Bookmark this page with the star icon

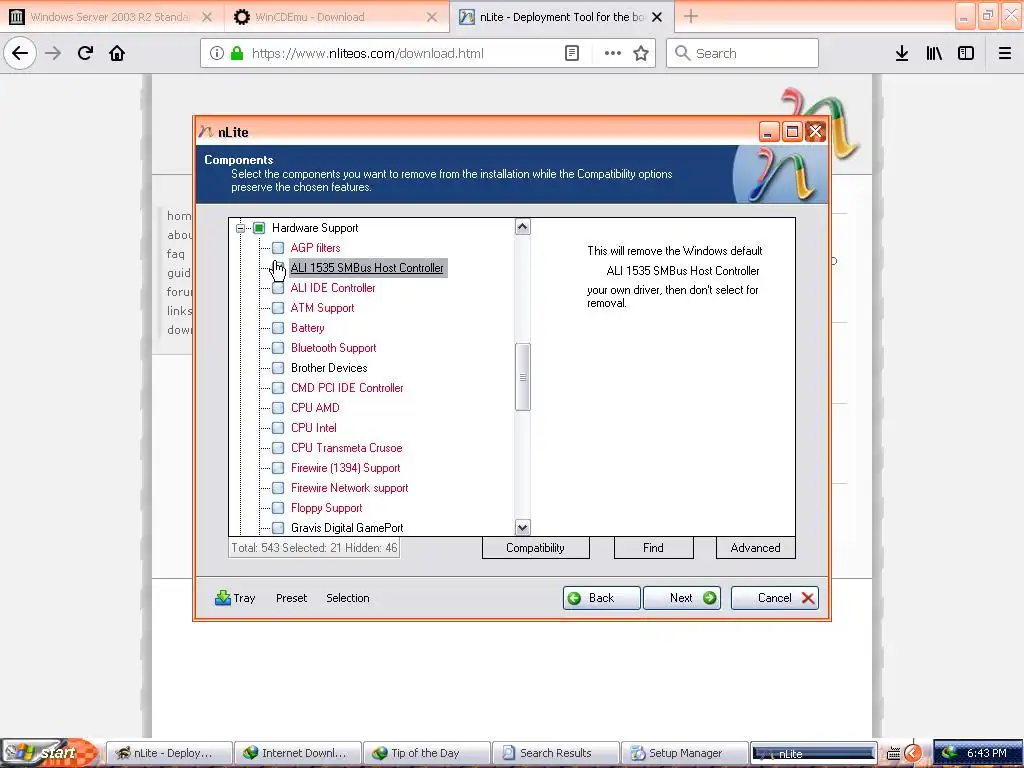point(641,53)
